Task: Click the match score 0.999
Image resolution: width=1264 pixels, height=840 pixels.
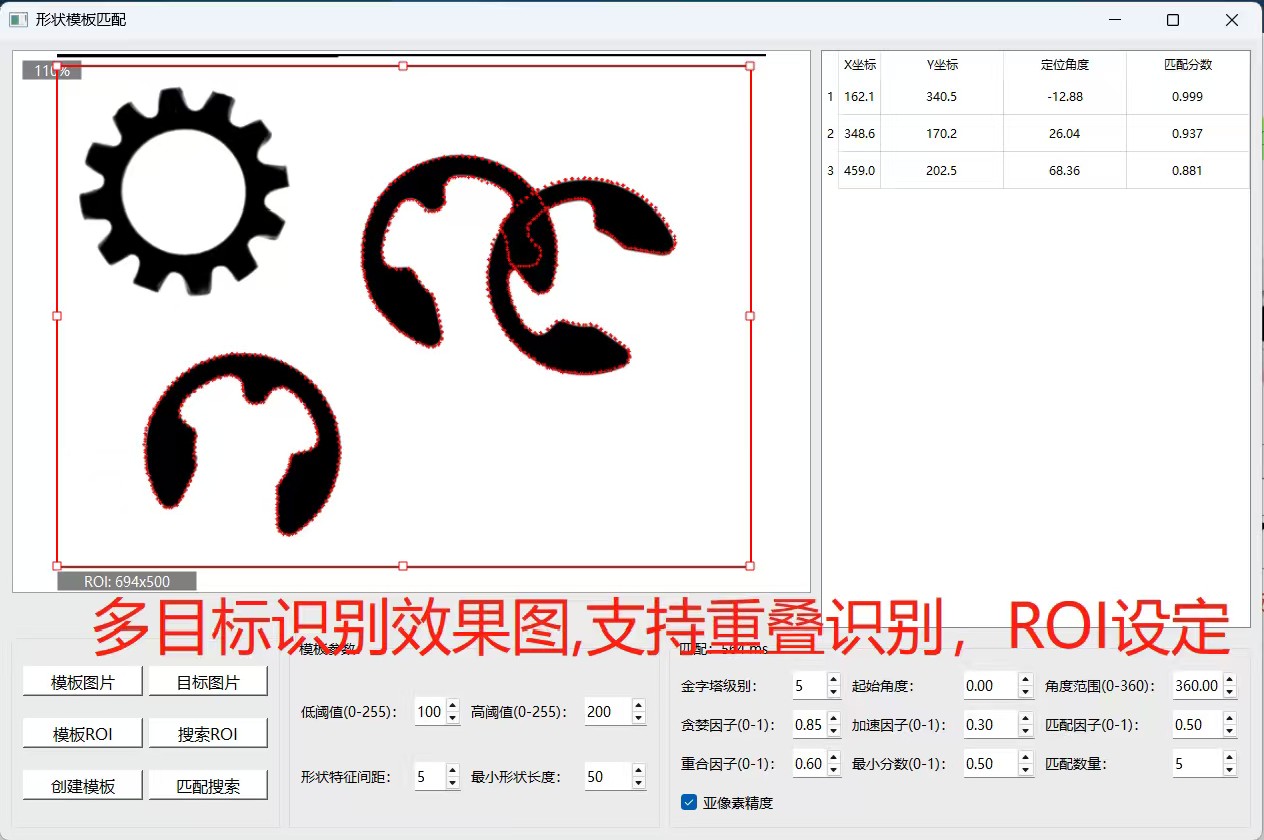Action: pos(1188,97)
